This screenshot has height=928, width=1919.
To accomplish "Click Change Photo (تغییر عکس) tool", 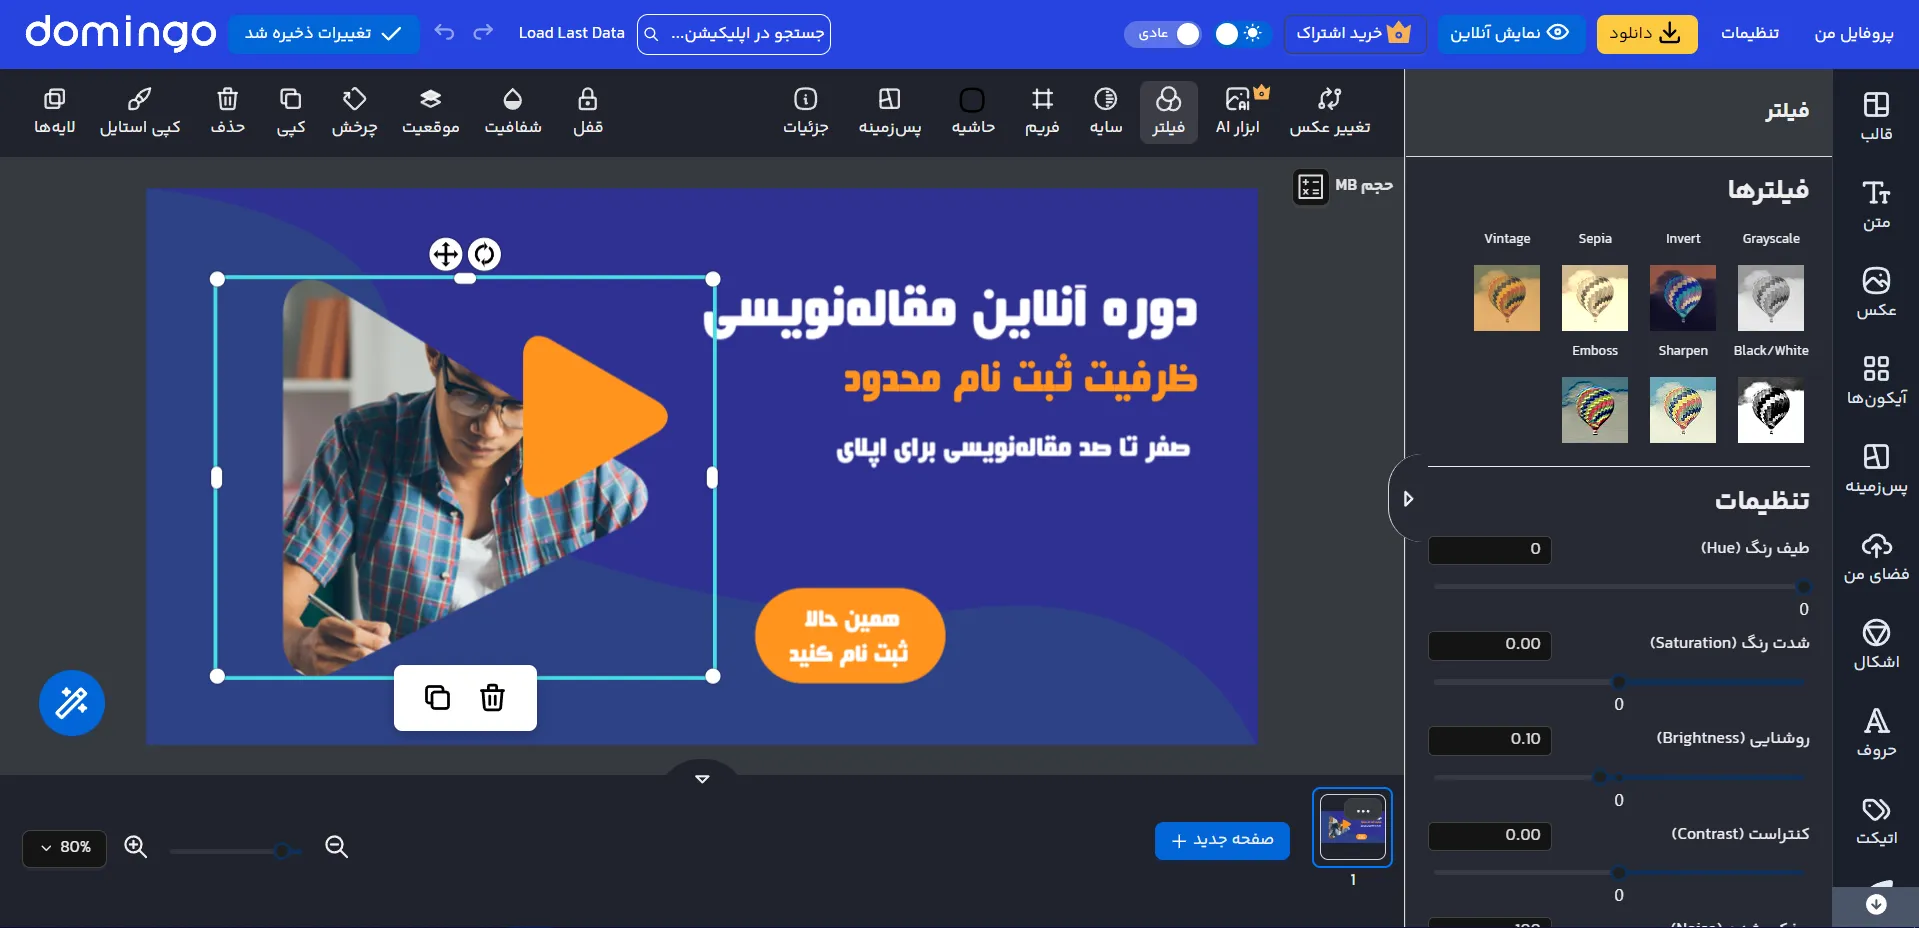I will coord(1330,112).
